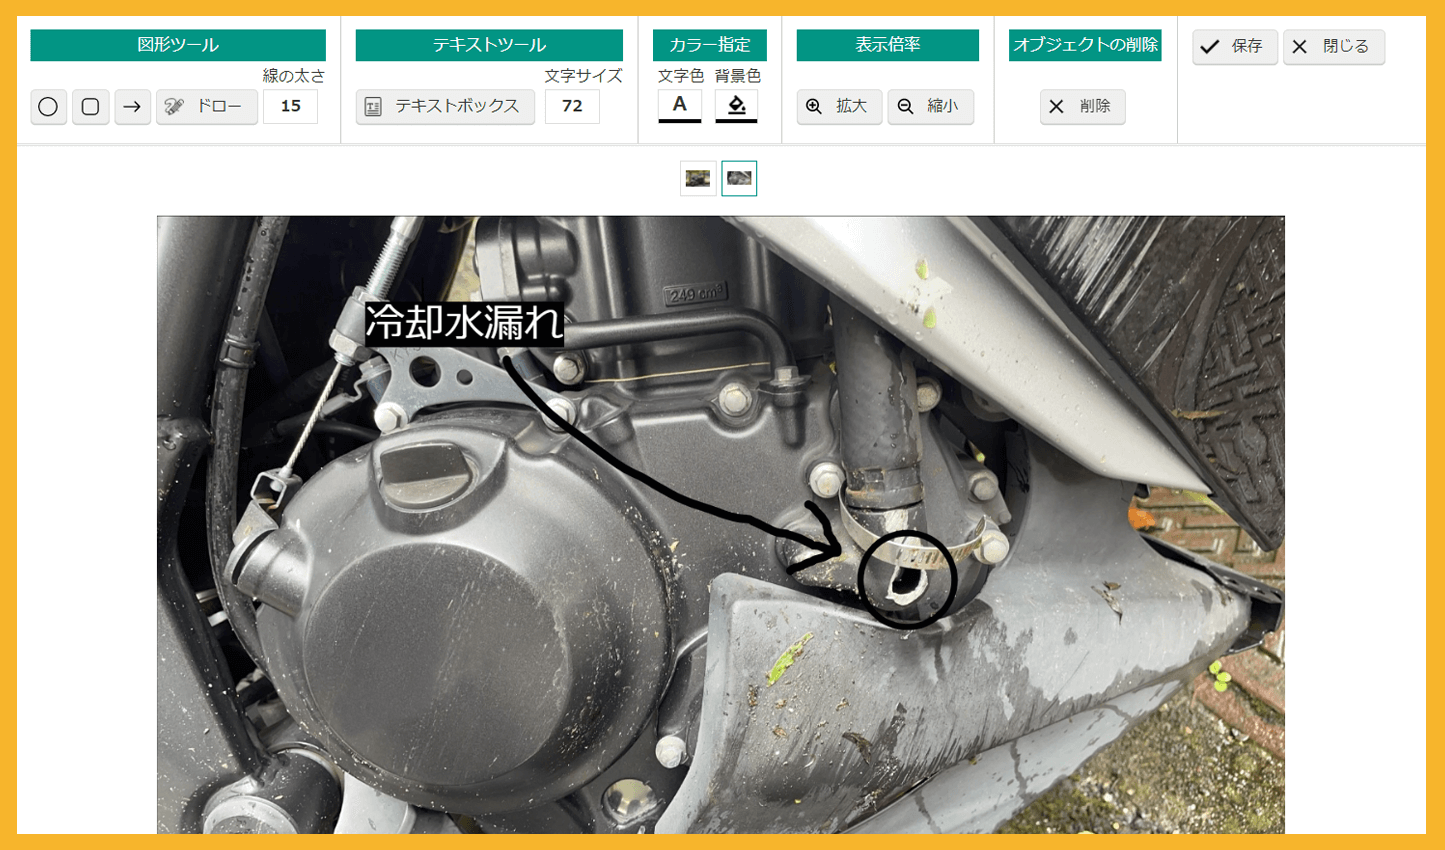Zoom out with the 縮小 button
Screen dimensions: 1445x850
(930, 106)
